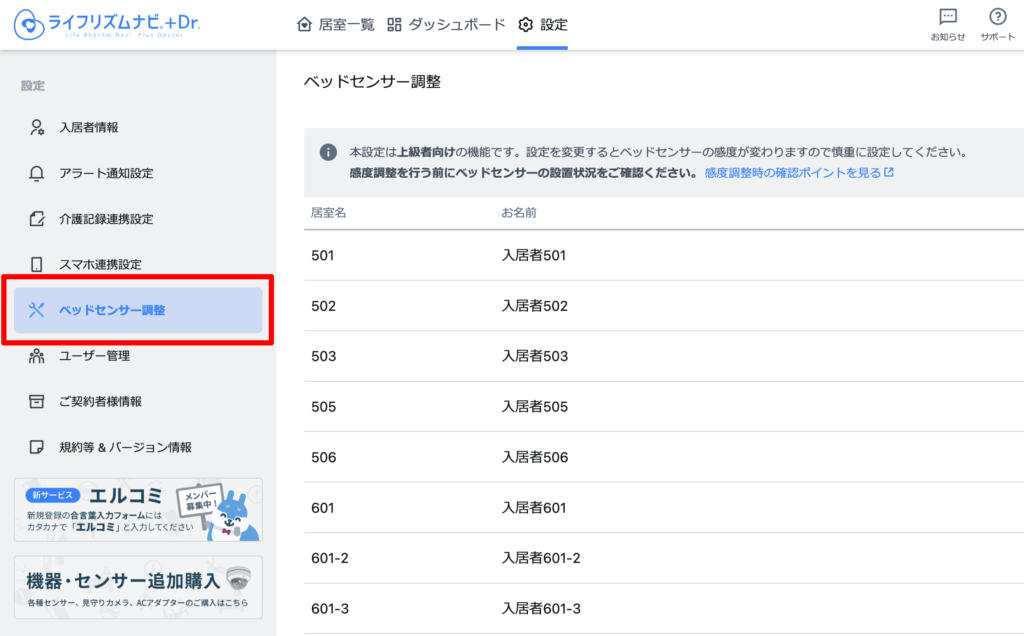1024x636 pixels.
Task: Open 介護記録連携設定 in the sidebar
Action: pyautogui.click(x=105, y=219)
